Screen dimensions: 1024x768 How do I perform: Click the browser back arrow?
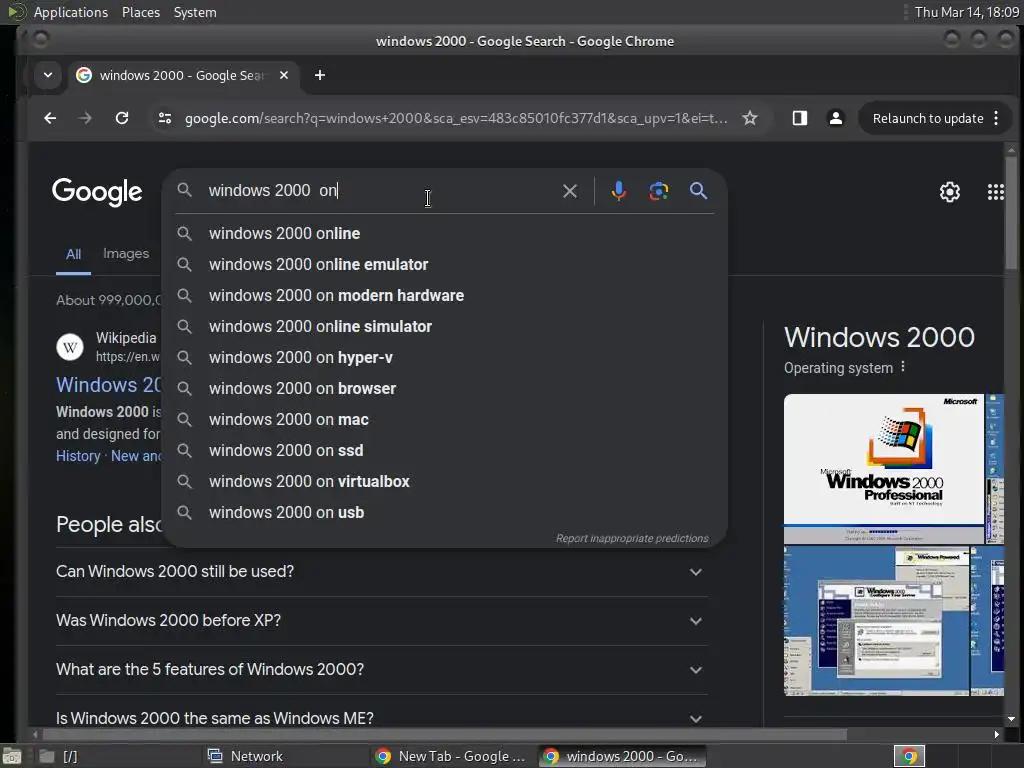(50, 118)
